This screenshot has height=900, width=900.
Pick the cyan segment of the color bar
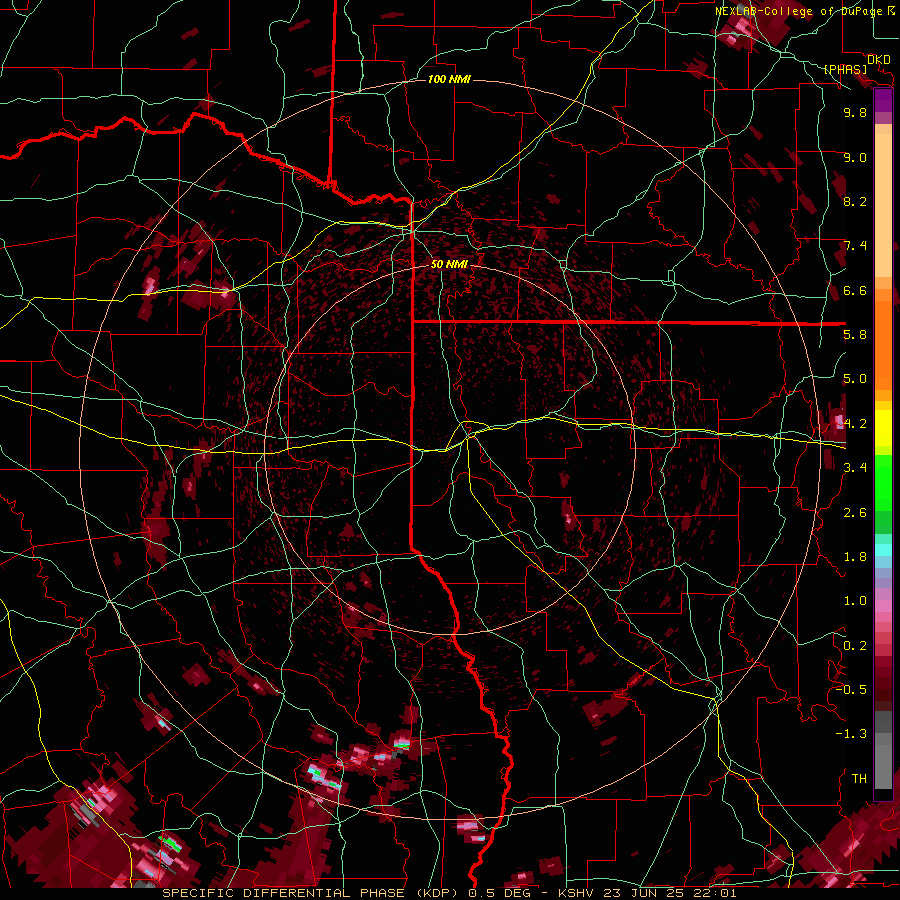pos(883,549)
